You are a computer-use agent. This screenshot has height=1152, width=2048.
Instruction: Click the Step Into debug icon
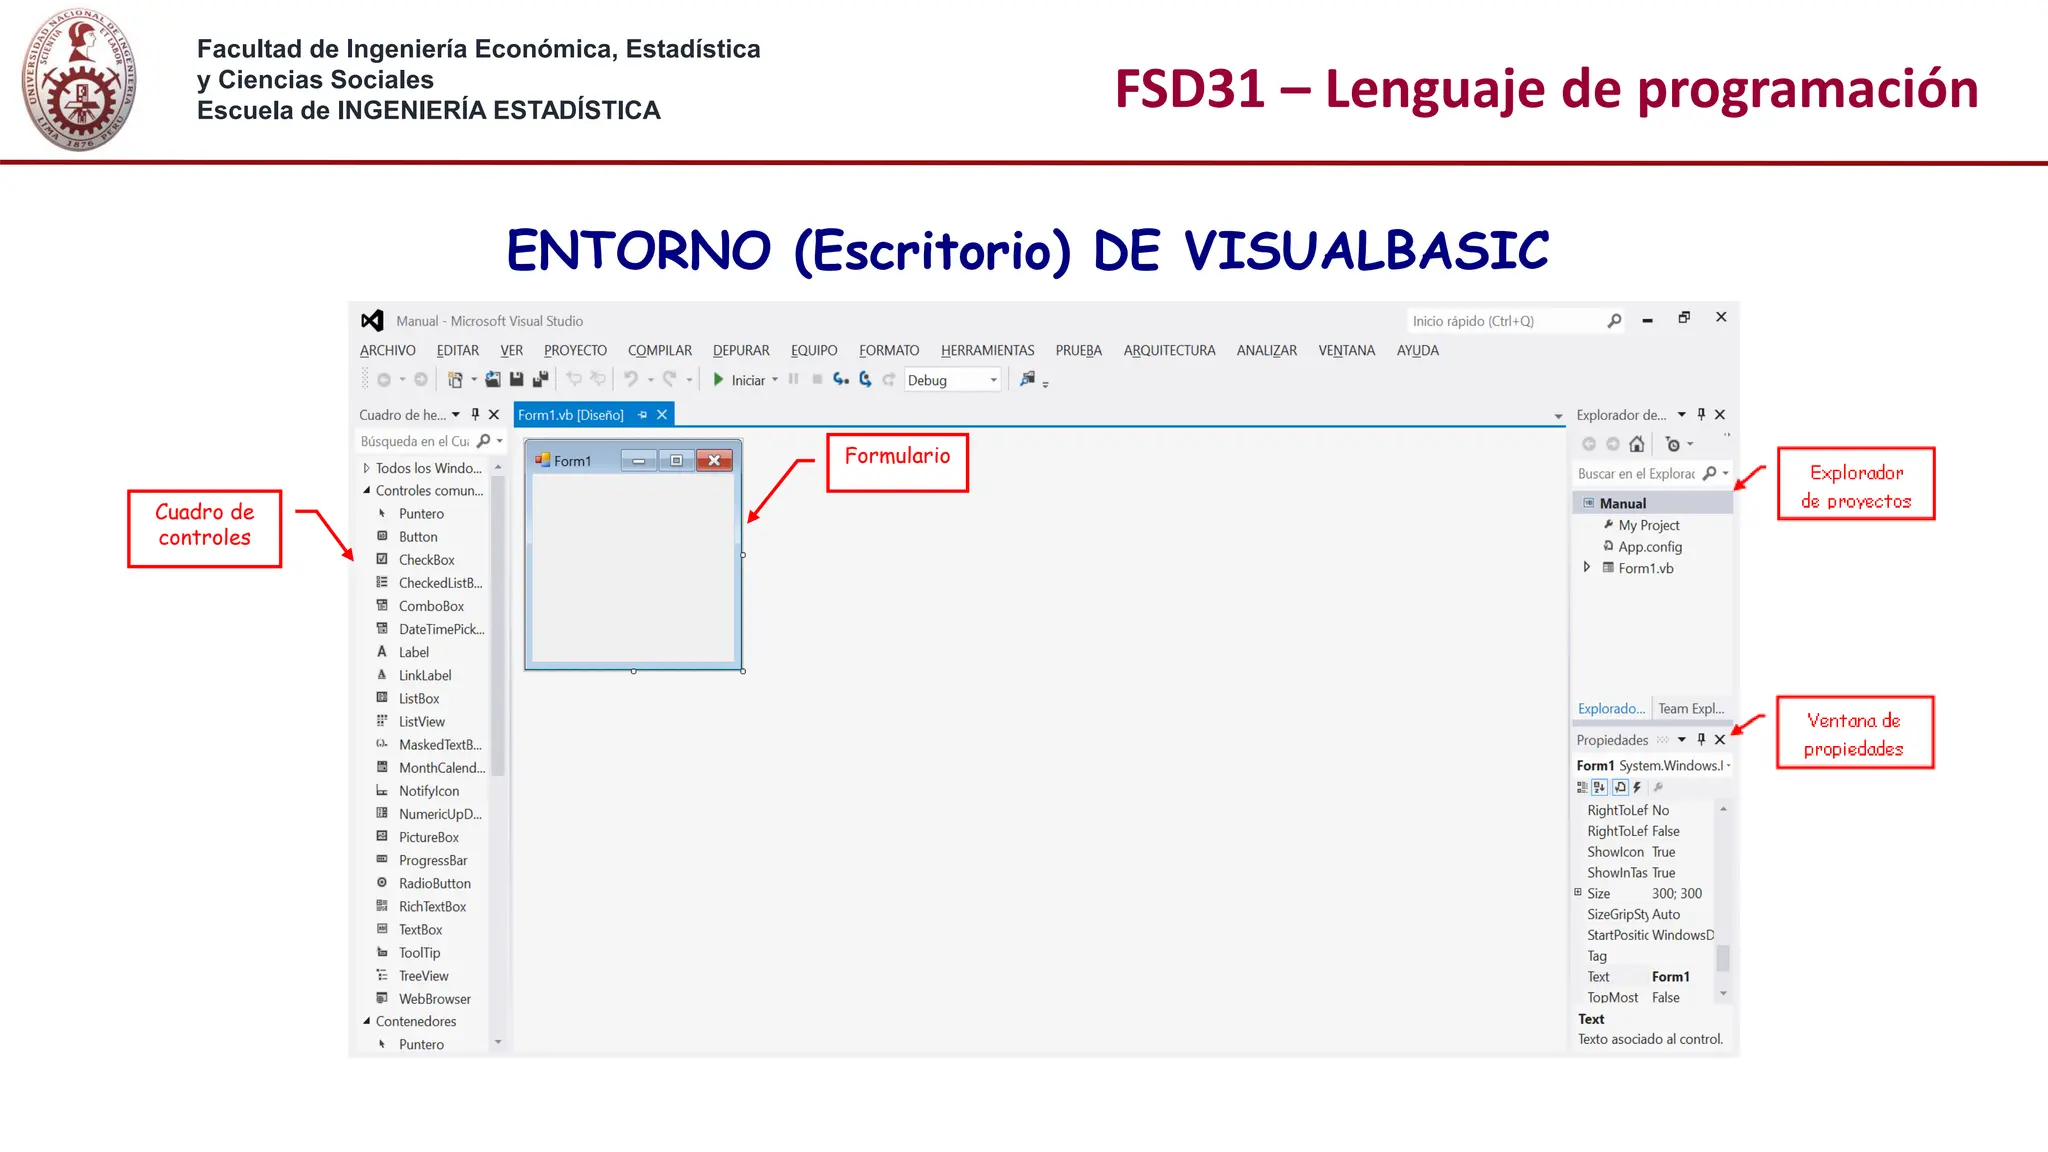pyautogui.click(x=841, y=379)
